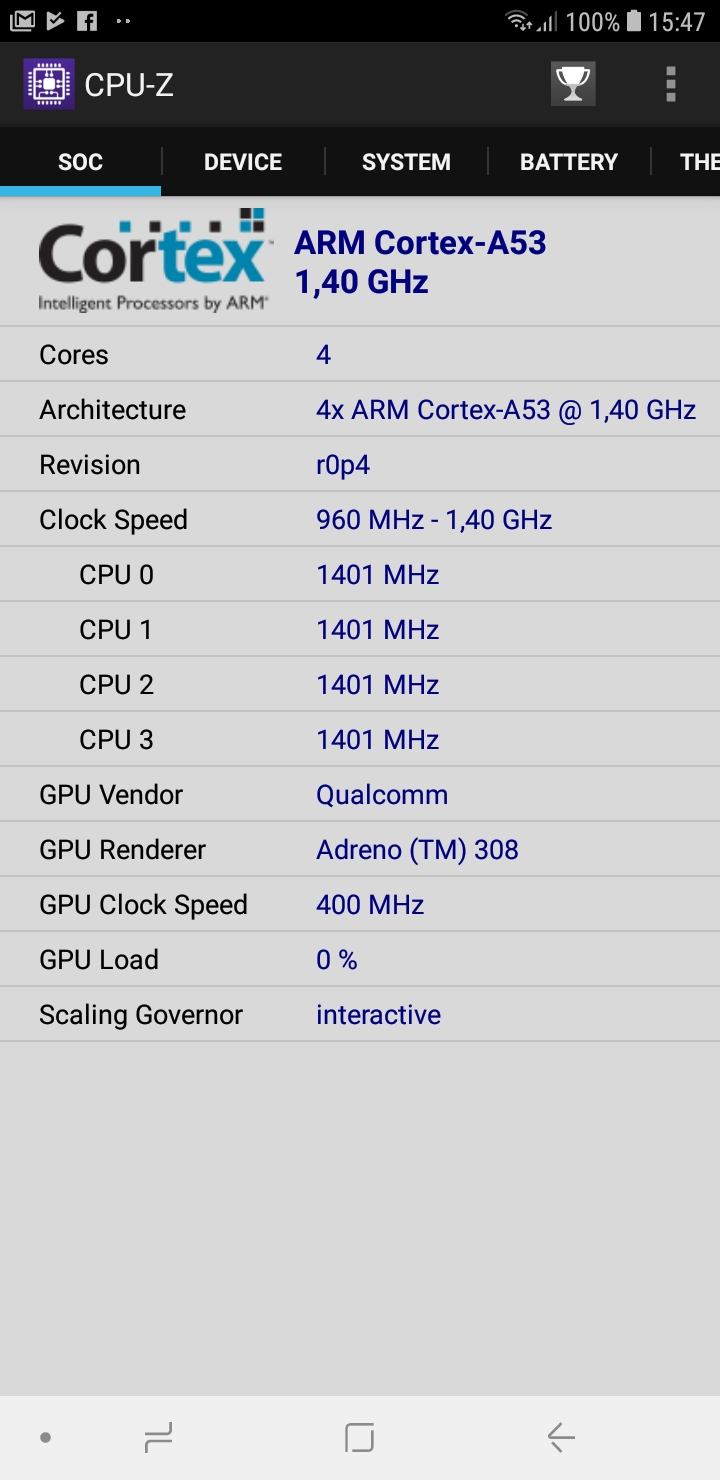Open the partially visible THERMAL tab

point(687,162)
